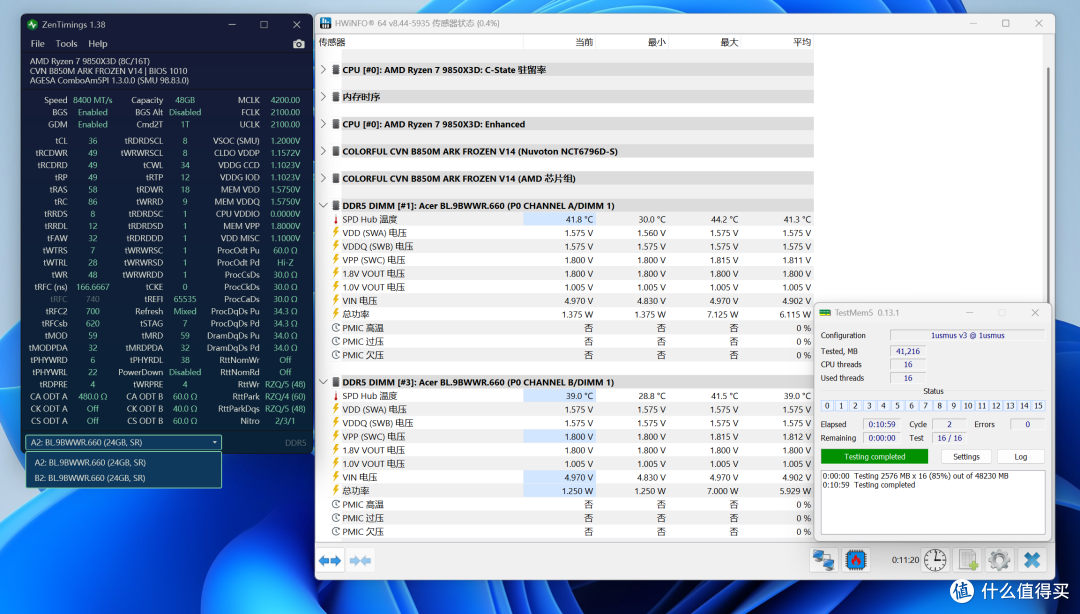1080x614 pixels.
Task: Click the Speed 8400 MT/s value
Action: [92, 100]
